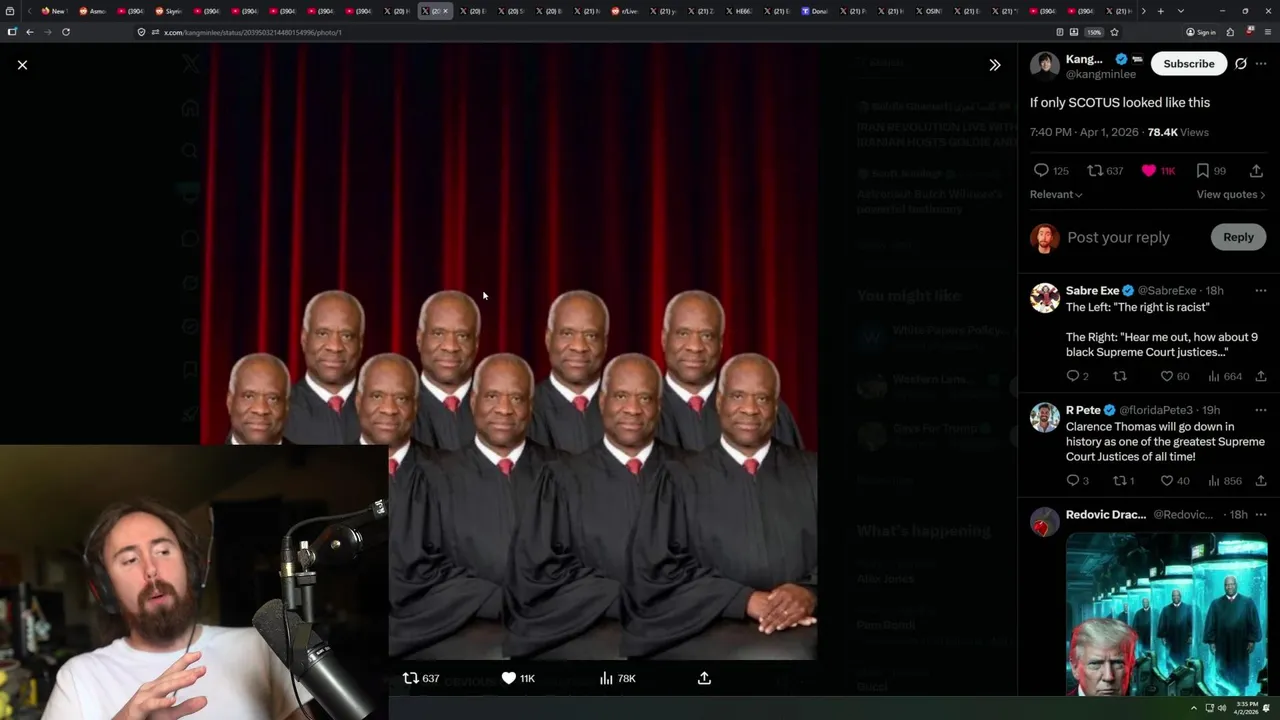
Task: Like via heart below photo showing 11K
Action: click(x=508, y=678)
